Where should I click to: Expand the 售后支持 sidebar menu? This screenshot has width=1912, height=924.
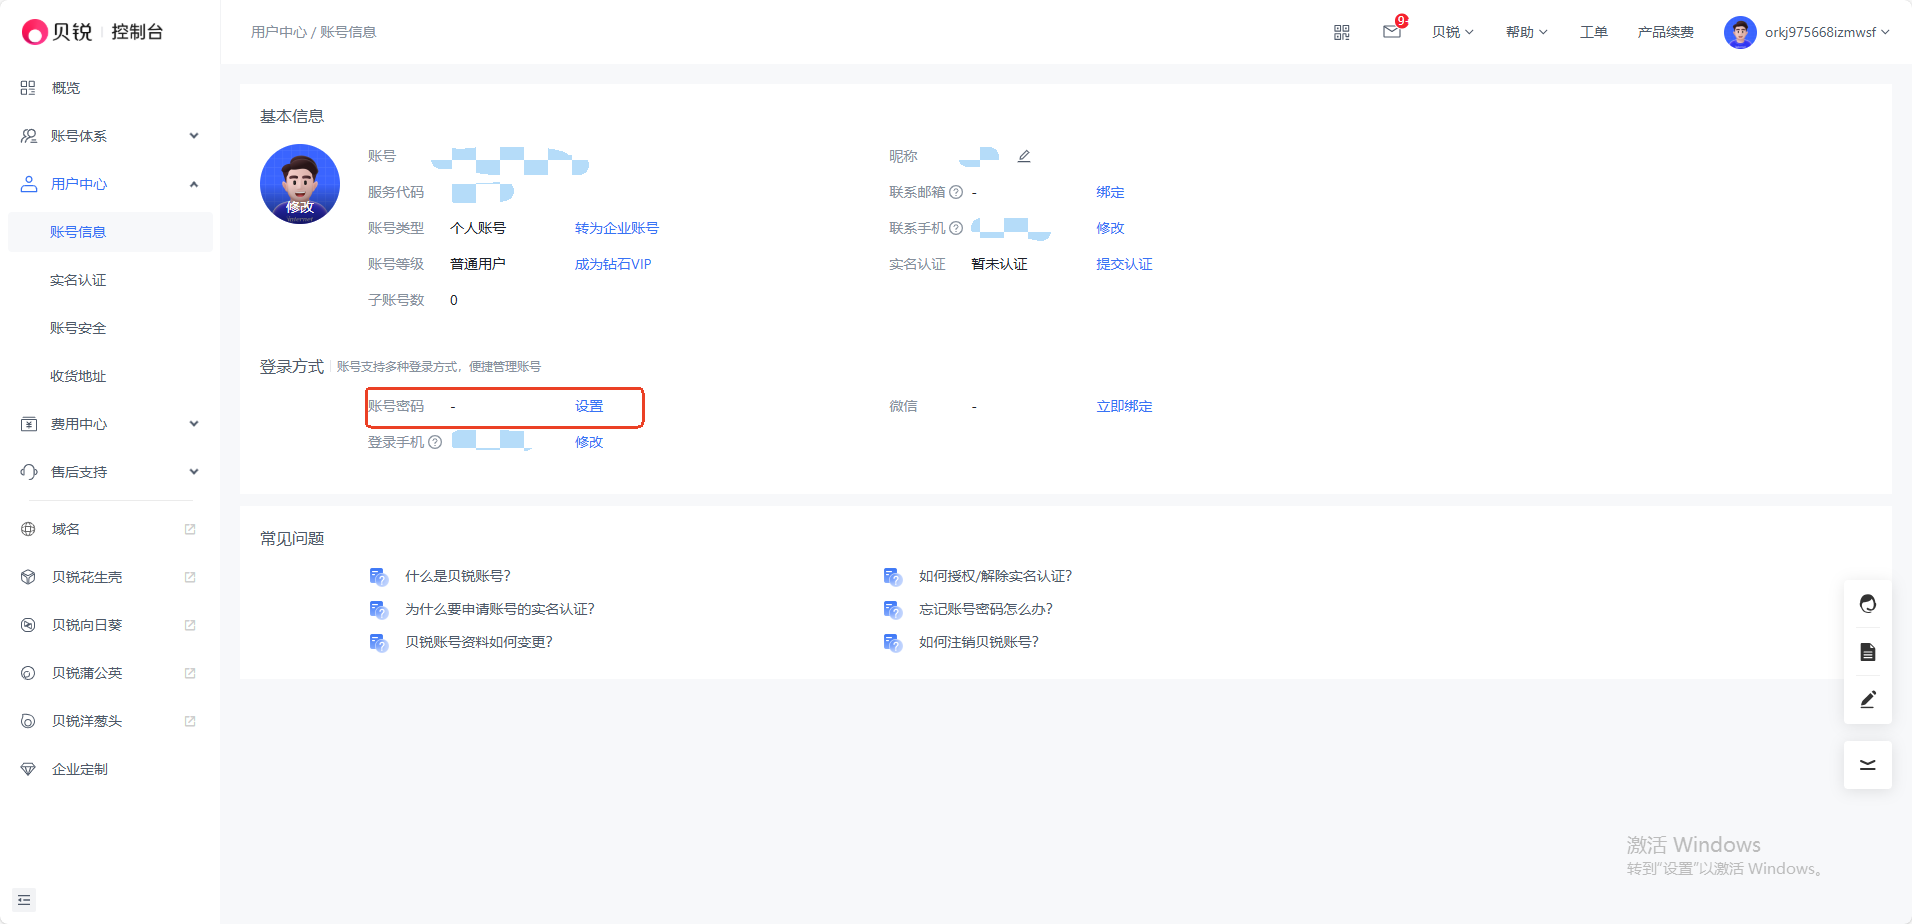point(110,472)
